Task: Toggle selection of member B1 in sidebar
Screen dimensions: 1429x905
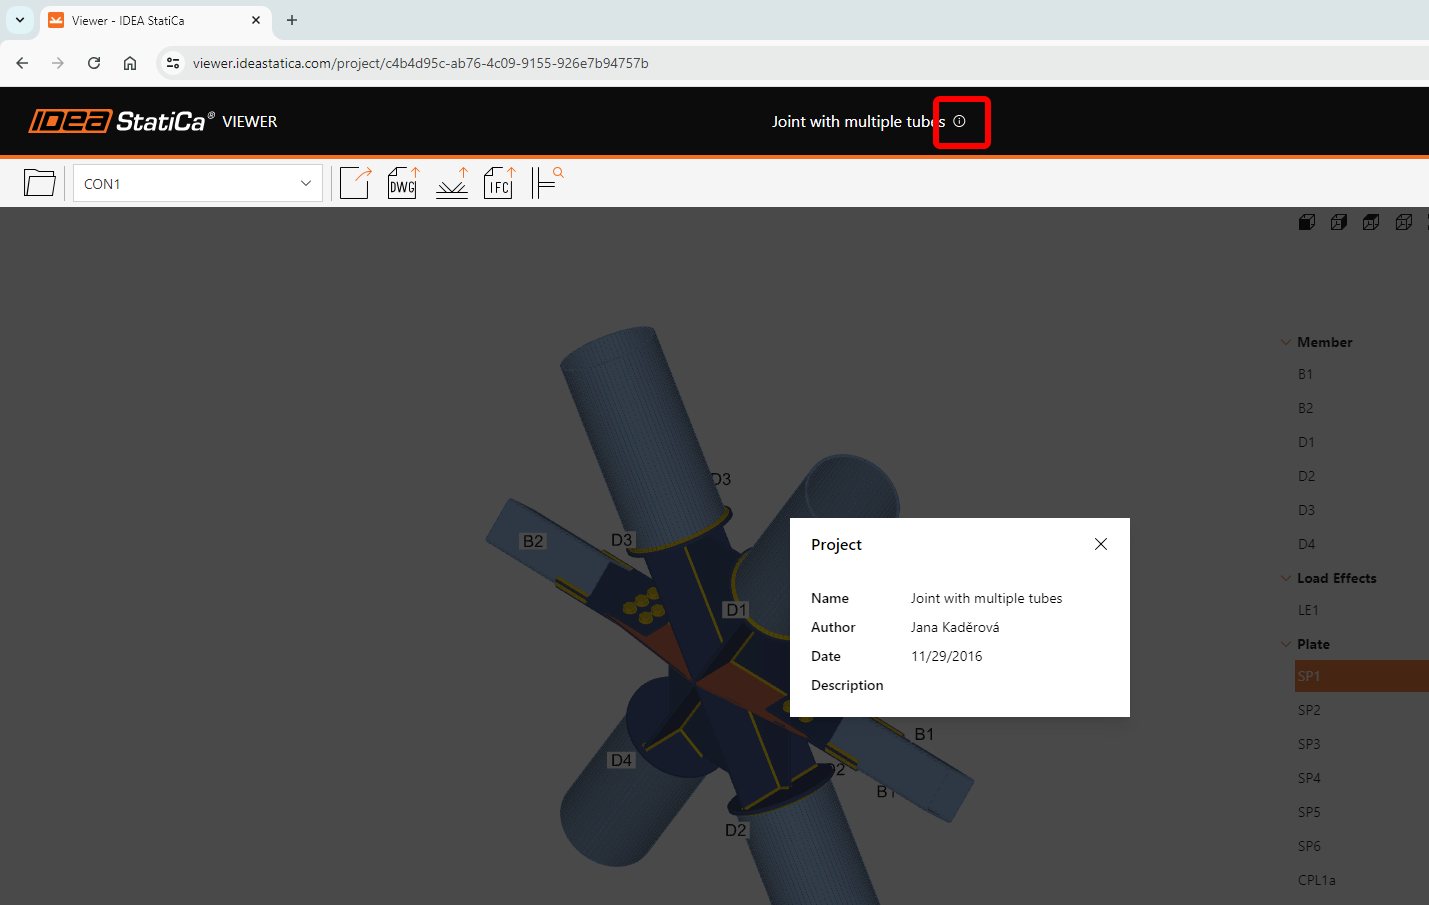Action: [1305, 373]
